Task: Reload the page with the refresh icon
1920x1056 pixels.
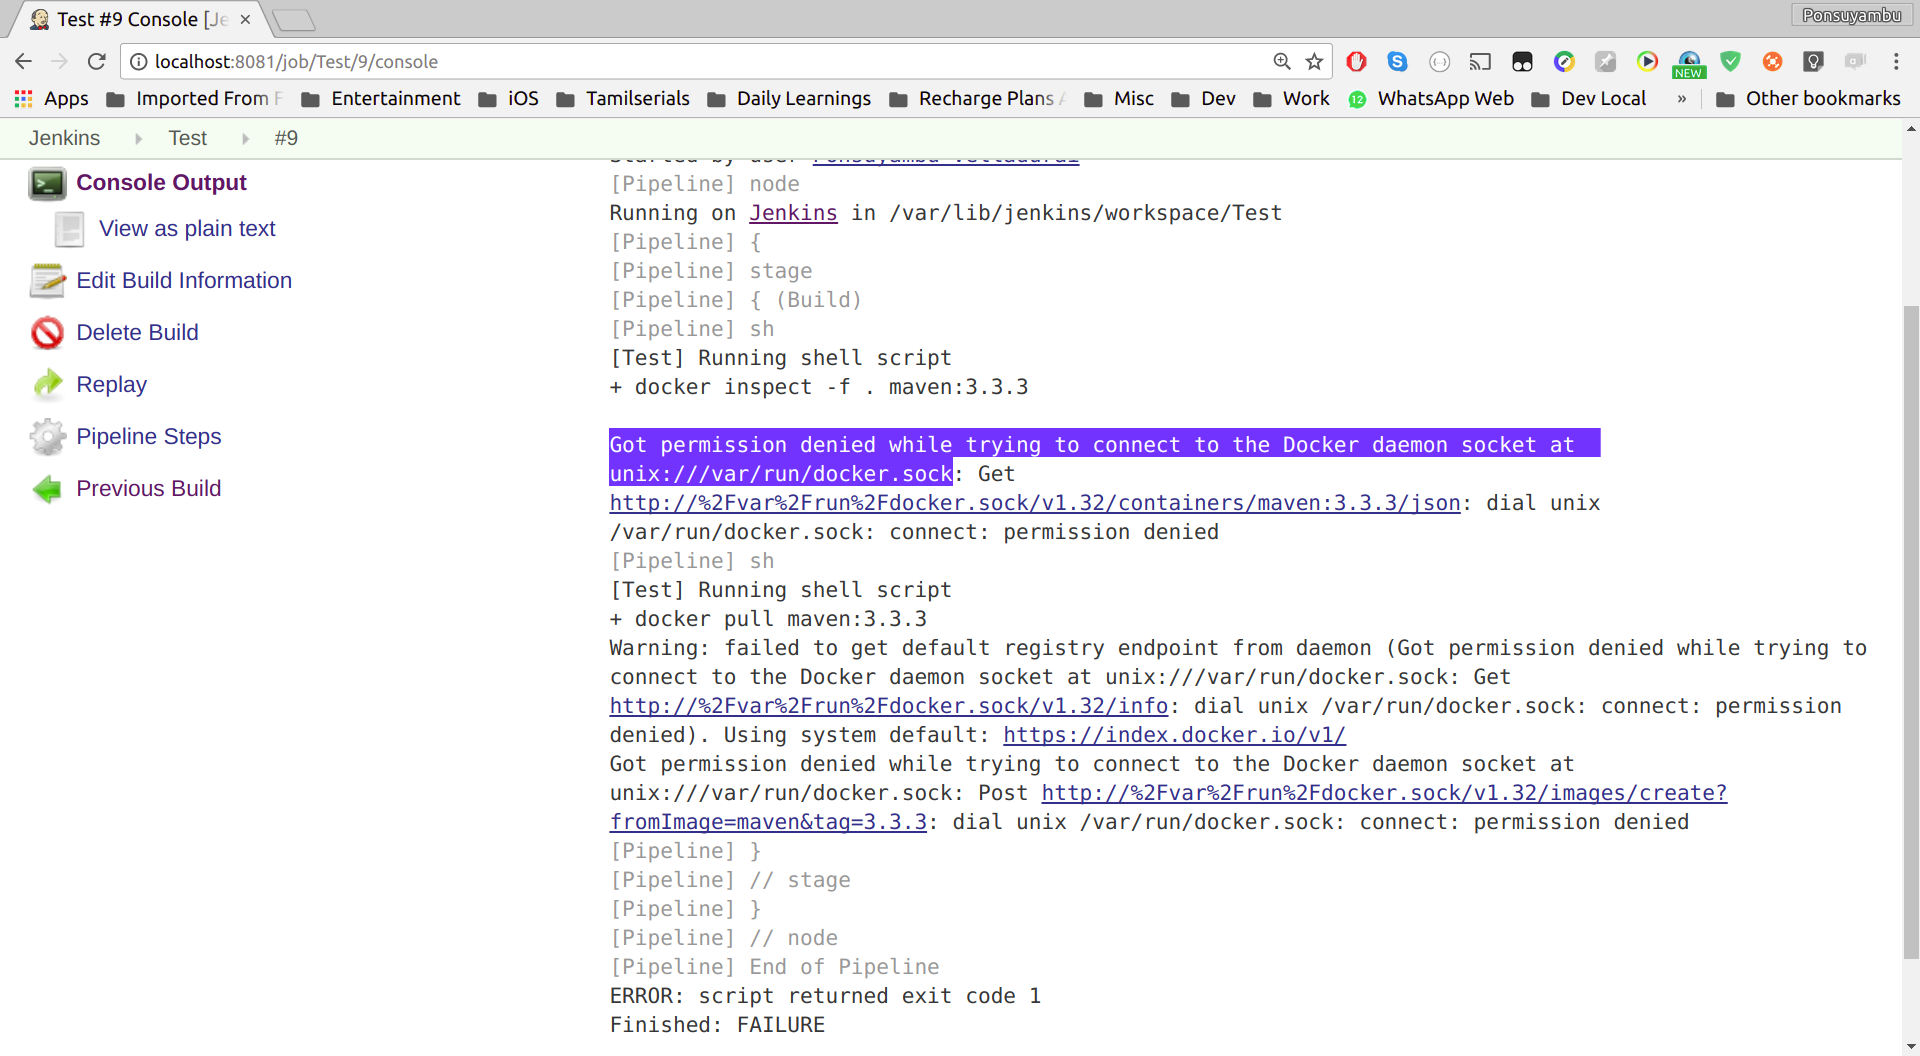Action: 96,61
